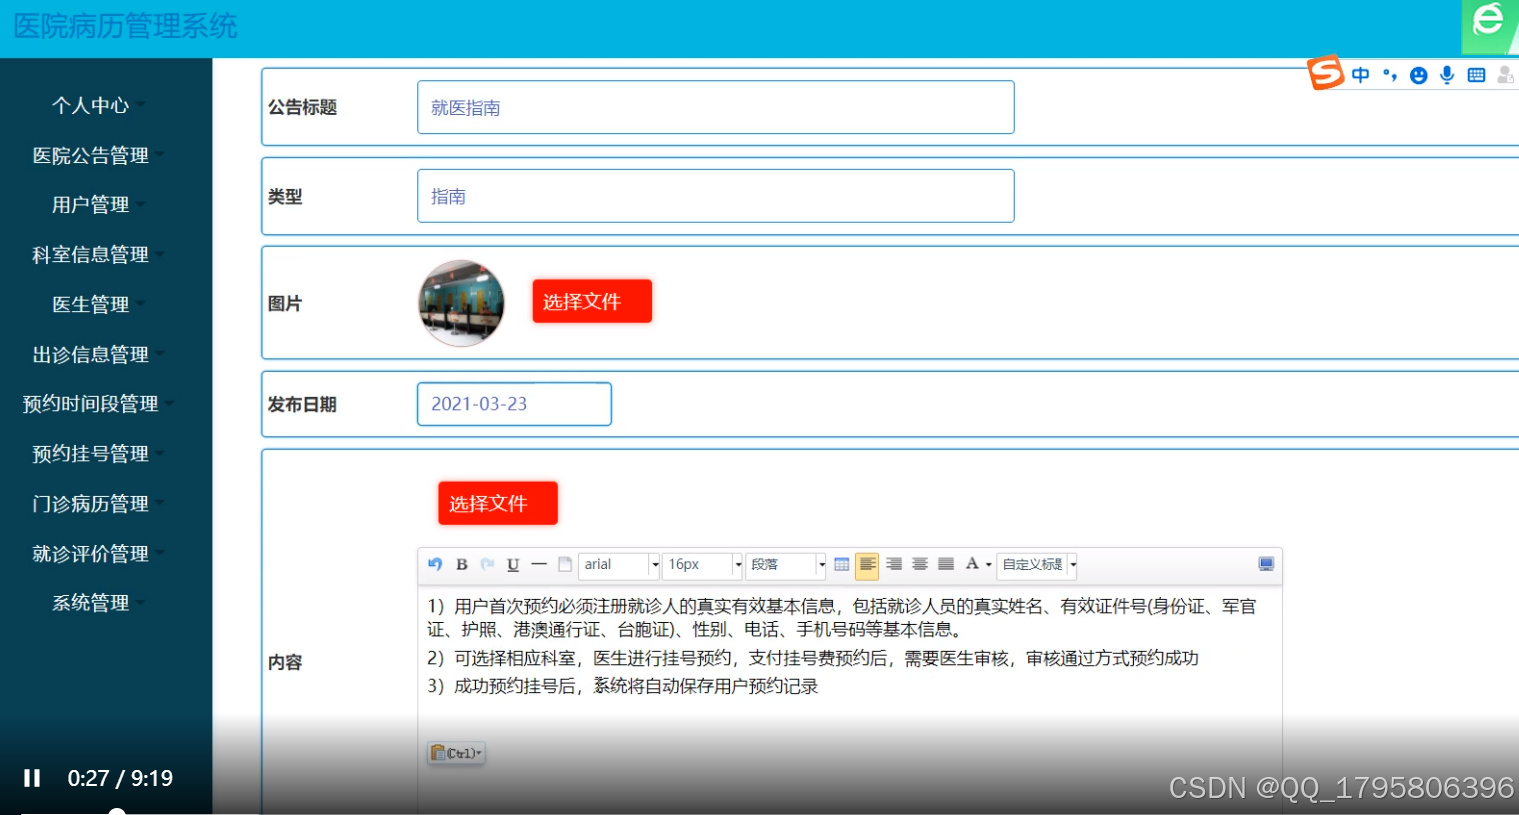Open the emoji panel on the input bar
The height and width of the screenshot is (815, 1519).
1418,75
